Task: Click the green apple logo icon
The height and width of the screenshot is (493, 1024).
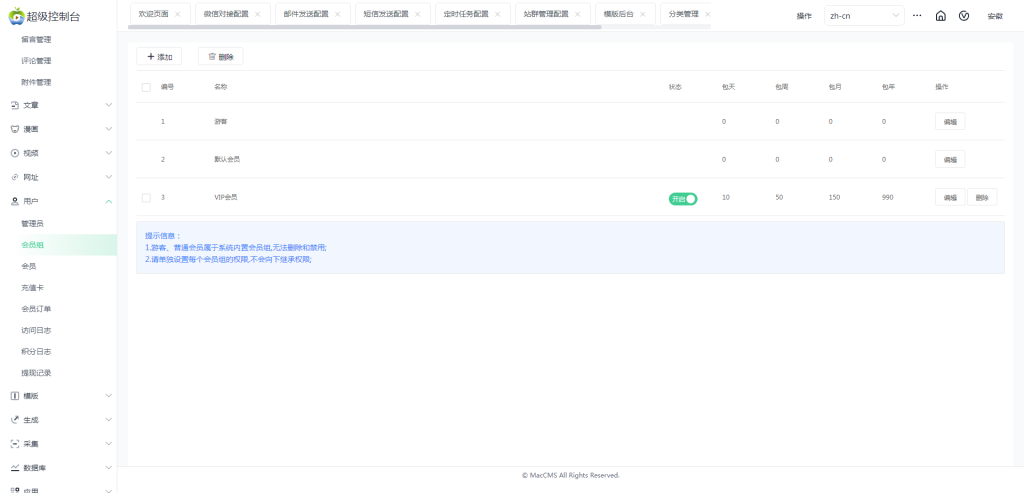Action: pyautogui.click(x=16, y=16)
